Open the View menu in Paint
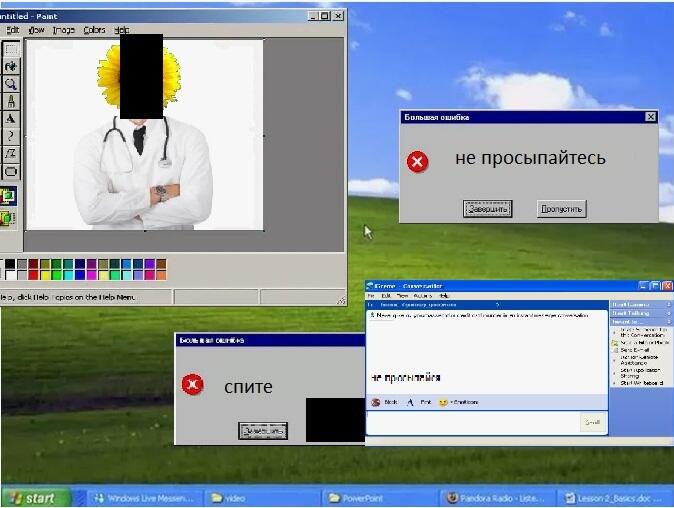The width and height of the screenshot is (674, 508). pyautogui.click(x=37, y=30)
